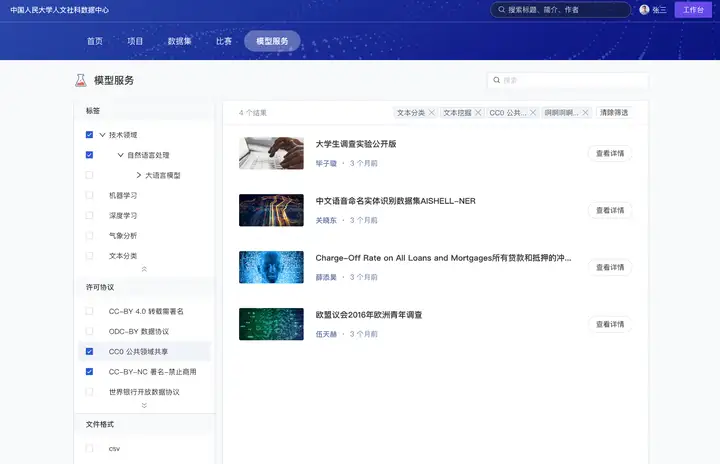Remove the fourth truncated filter tag

tap(585, 113)
